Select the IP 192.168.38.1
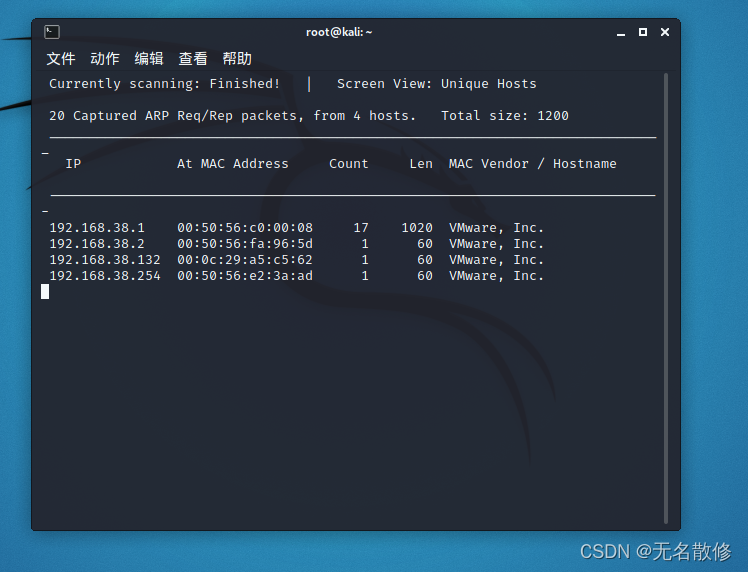Screen dimensions: 748x572 [x=97, y=228]
